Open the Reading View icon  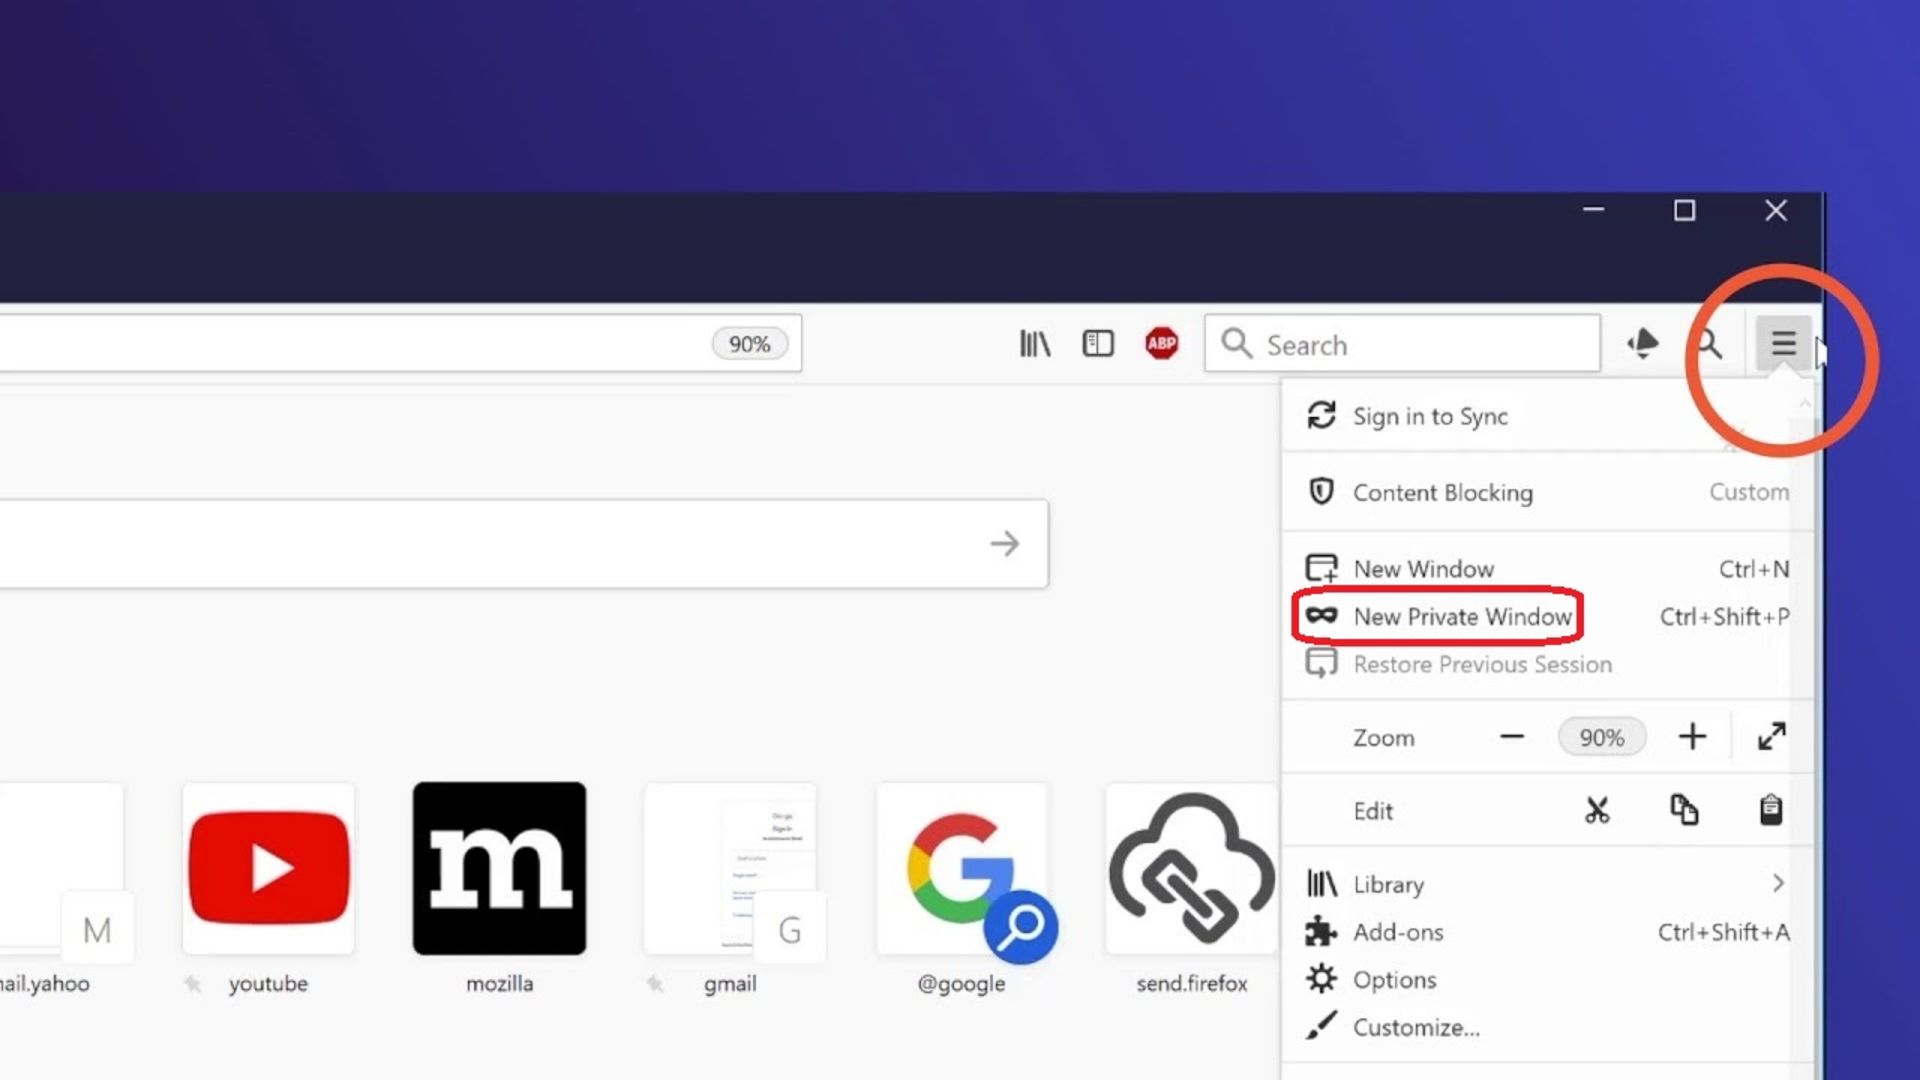coord(1098,344)
